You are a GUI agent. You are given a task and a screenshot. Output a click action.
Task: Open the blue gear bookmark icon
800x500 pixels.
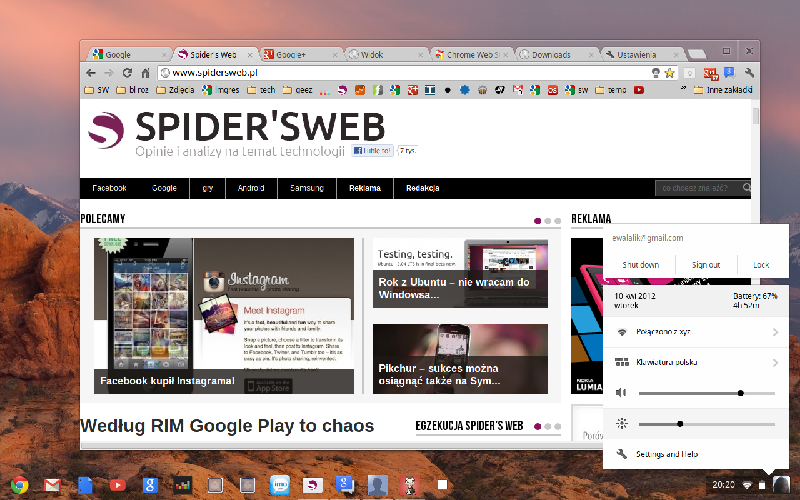tap(464, 90)
